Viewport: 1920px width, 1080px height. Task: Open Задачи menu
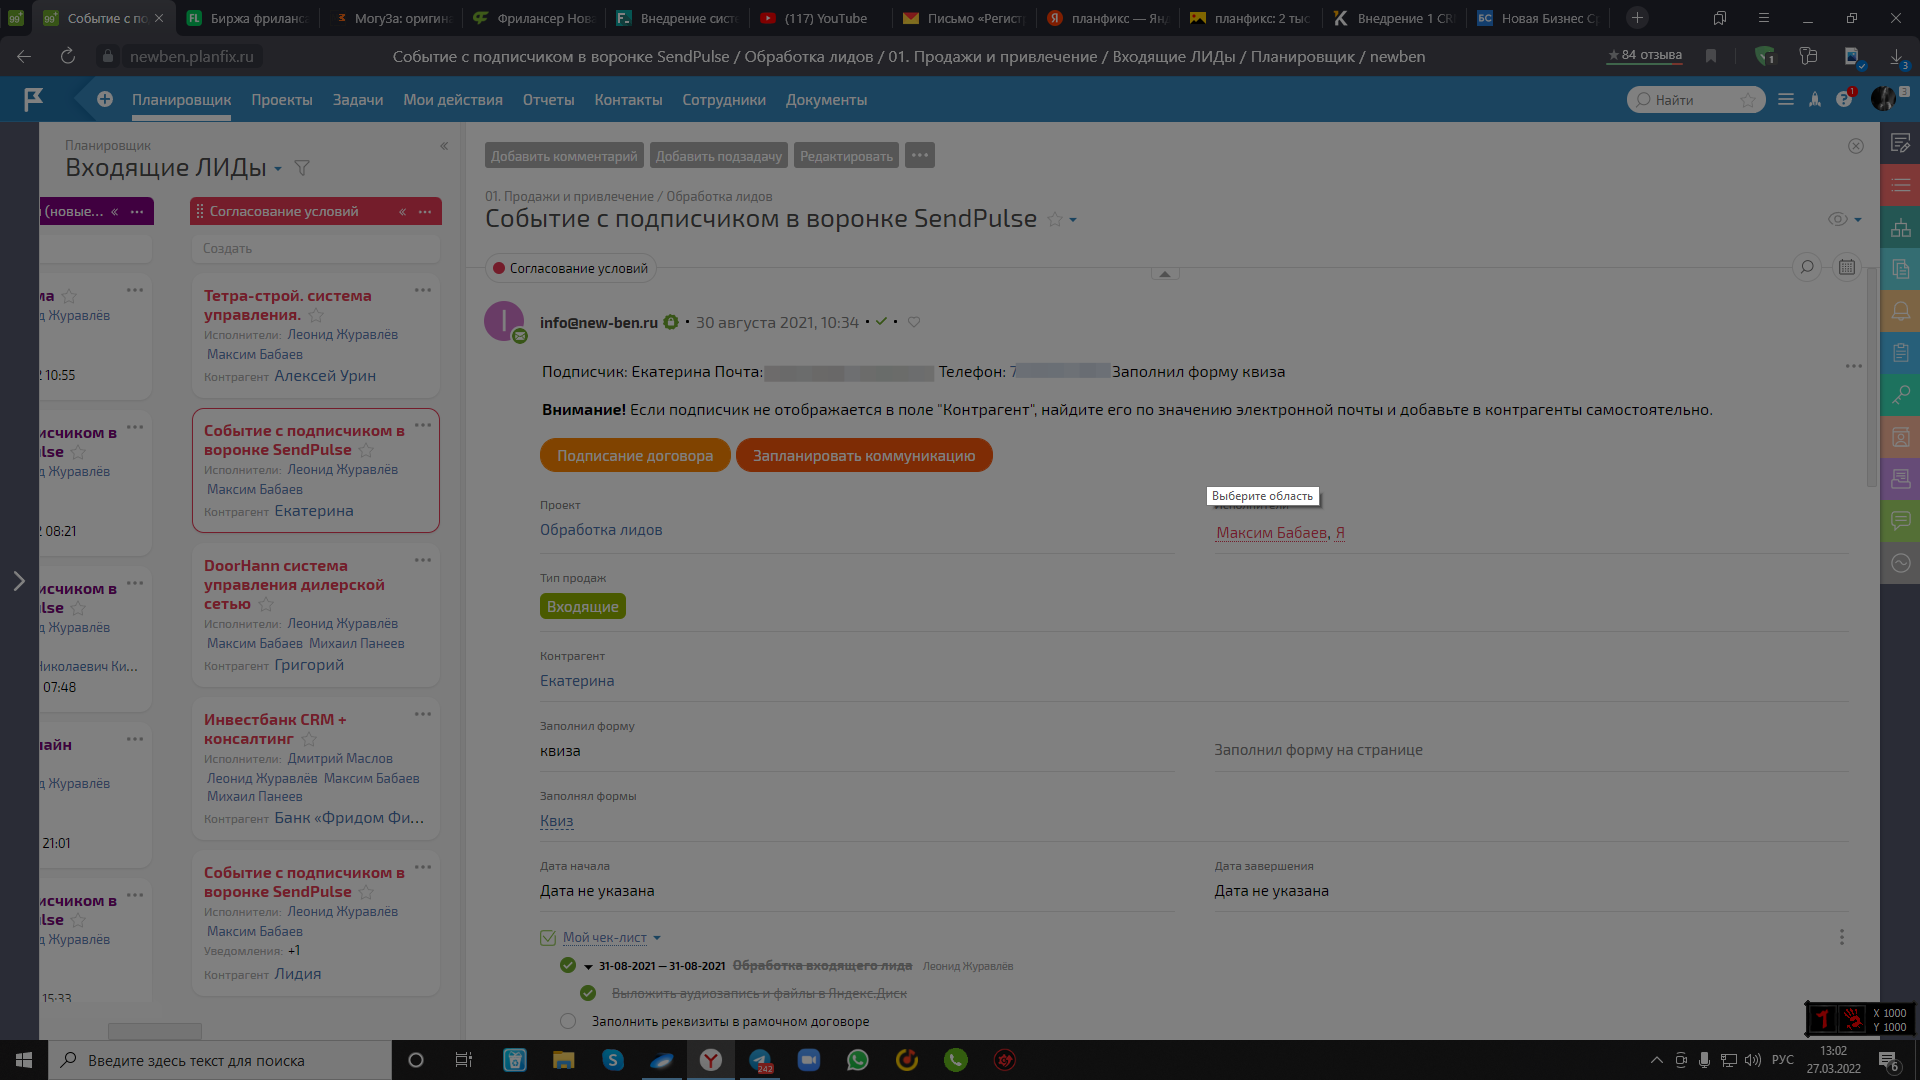pyautogui.click(x=358, y=100)
